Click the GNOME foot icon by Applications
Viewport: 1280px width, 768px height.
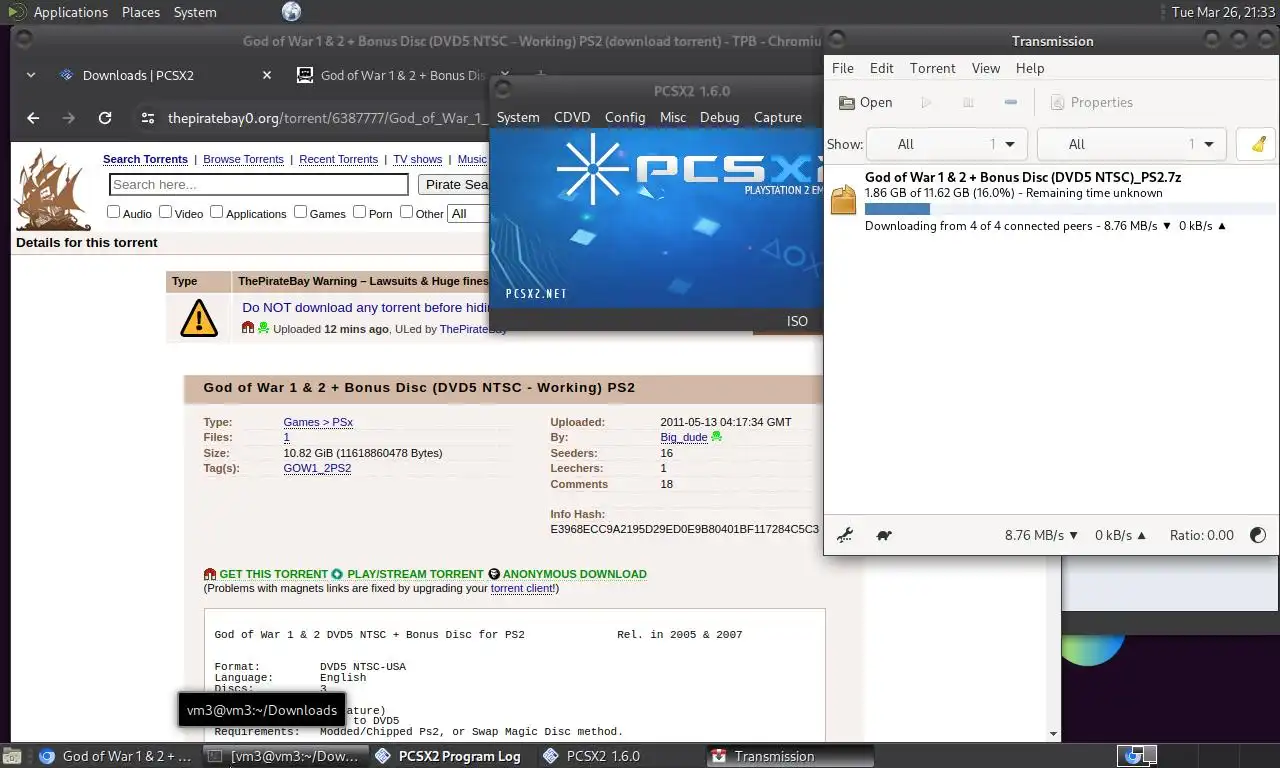[16, 12]
